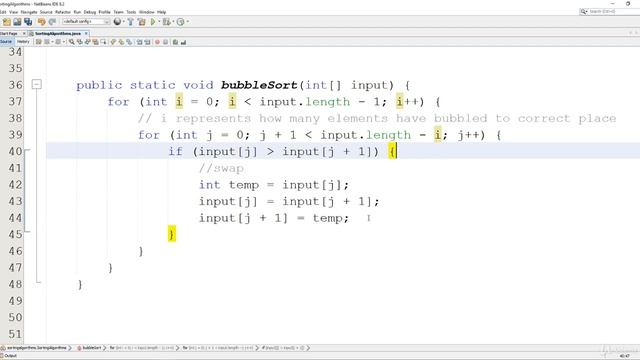Viewport: 640px width, 360px height.
Task: Open the quick search magnifier dropdown
Action: coord(584,11)
